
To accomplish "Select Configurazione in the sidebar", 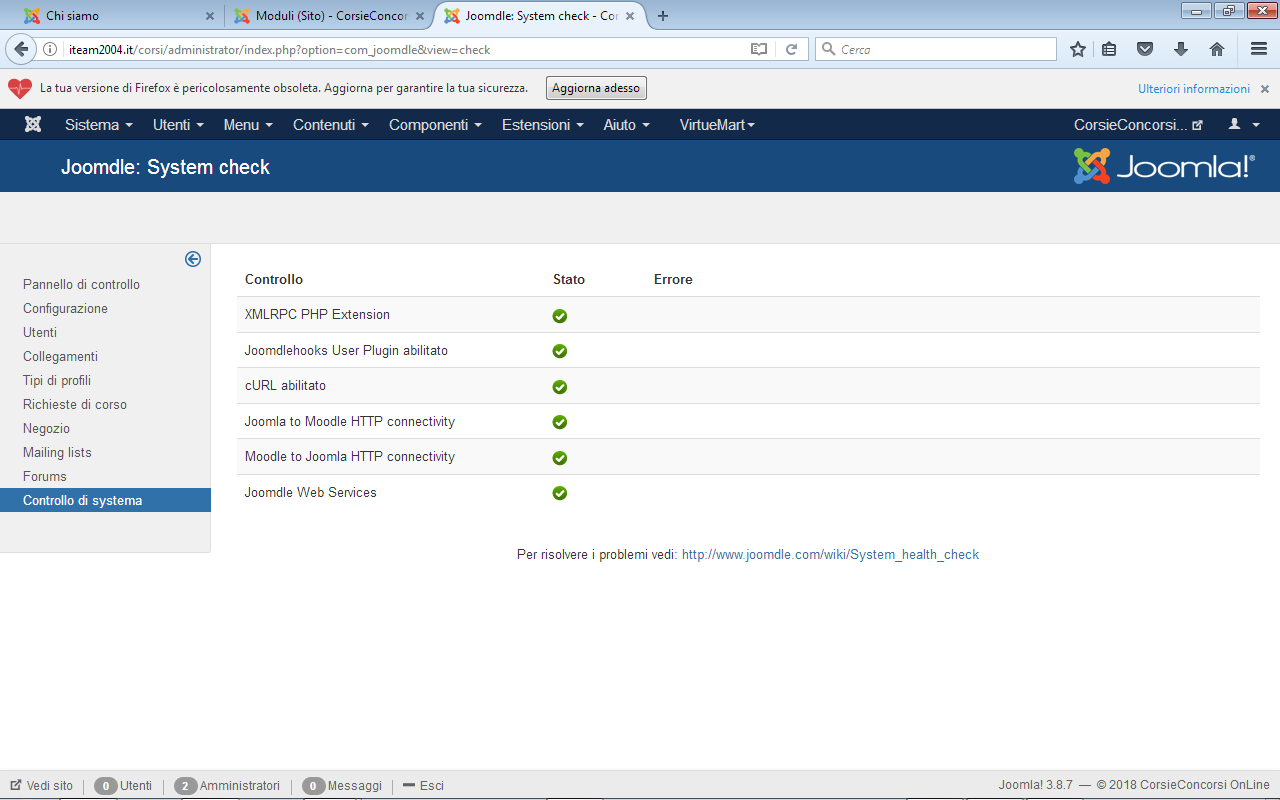I will pyautogui.click(x=65, y=309).
